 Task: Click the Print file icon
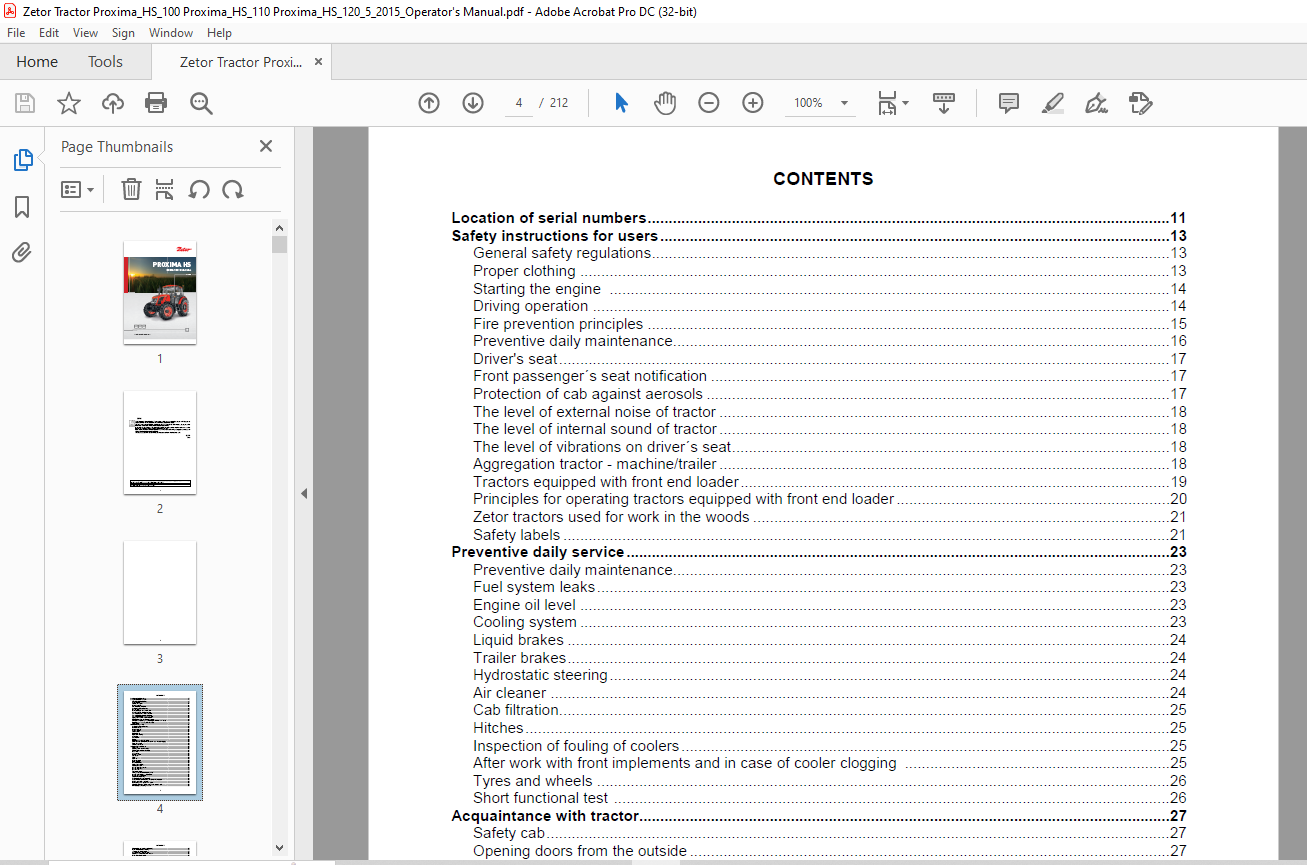point(156,103)
